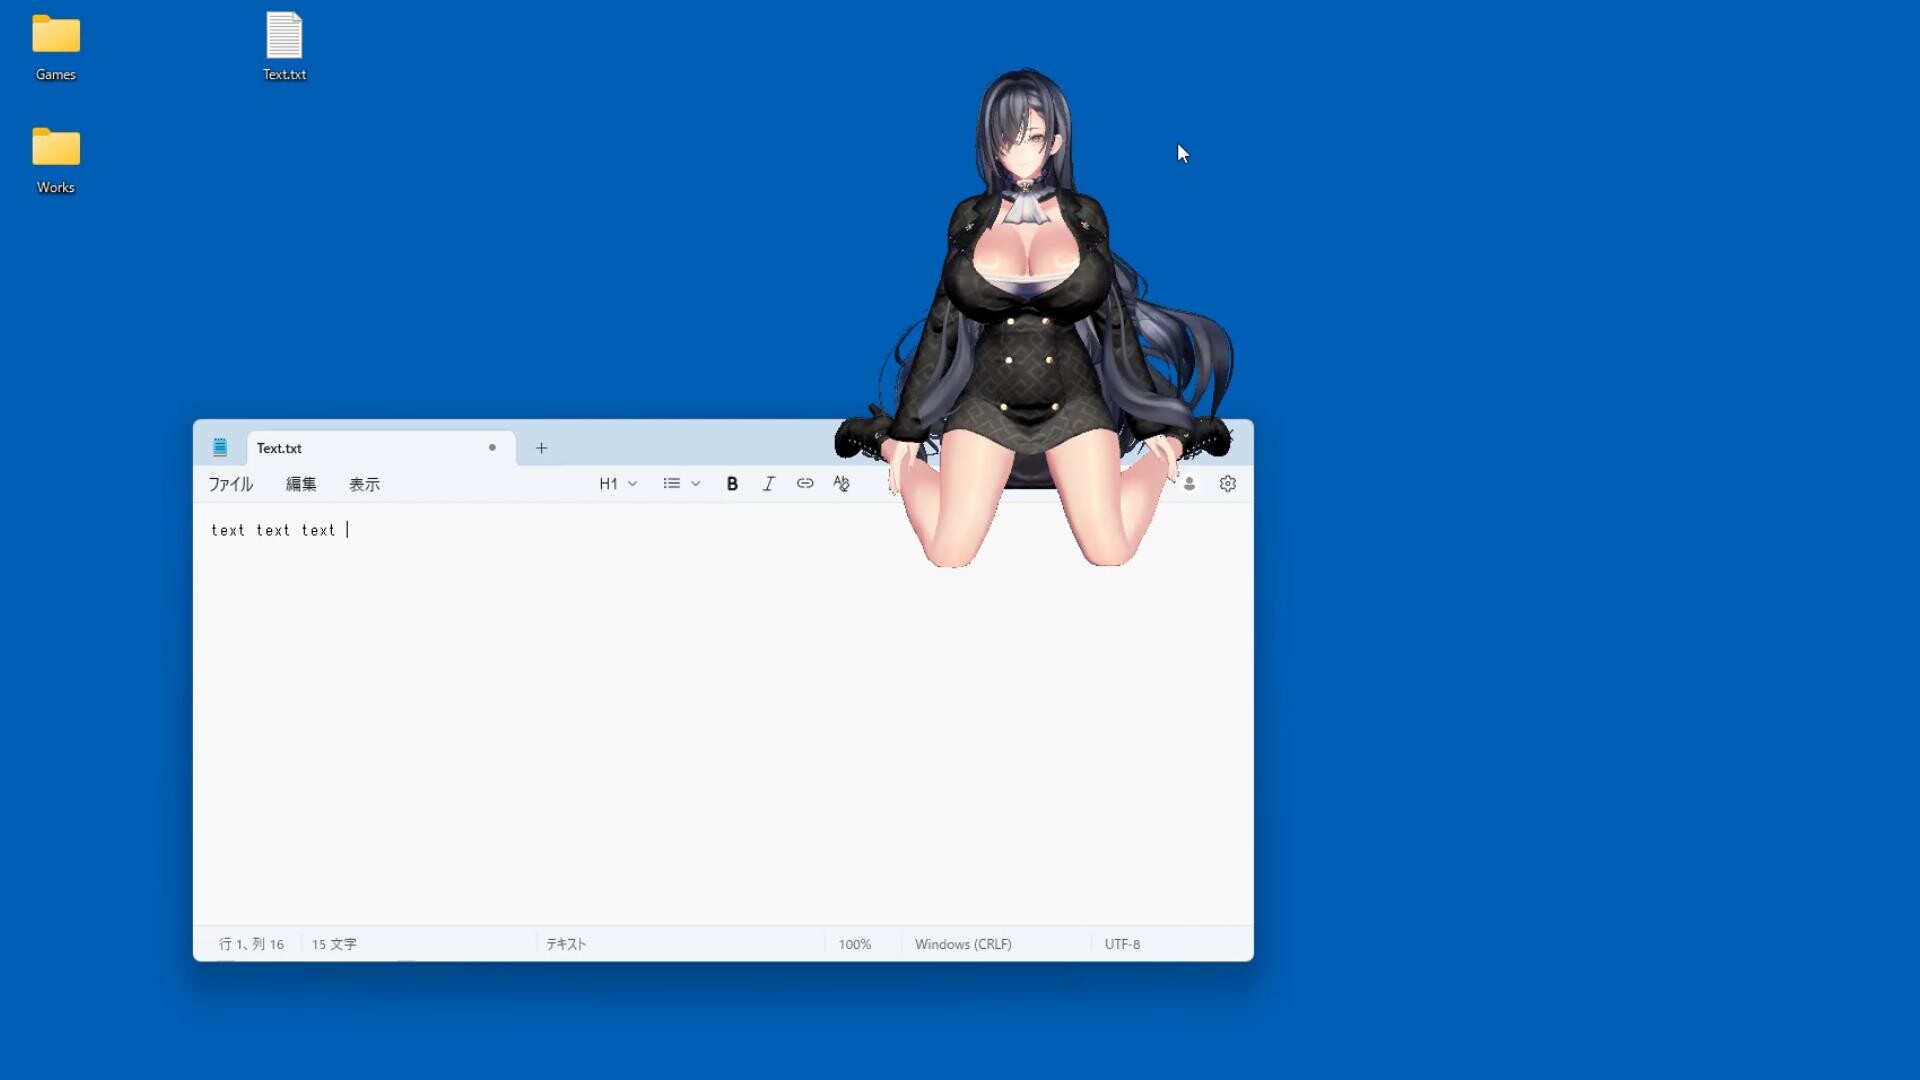Click the Notepad app icon beside the tabs
This screenshot has height=1080, width=1920.
tap(219, 447)
